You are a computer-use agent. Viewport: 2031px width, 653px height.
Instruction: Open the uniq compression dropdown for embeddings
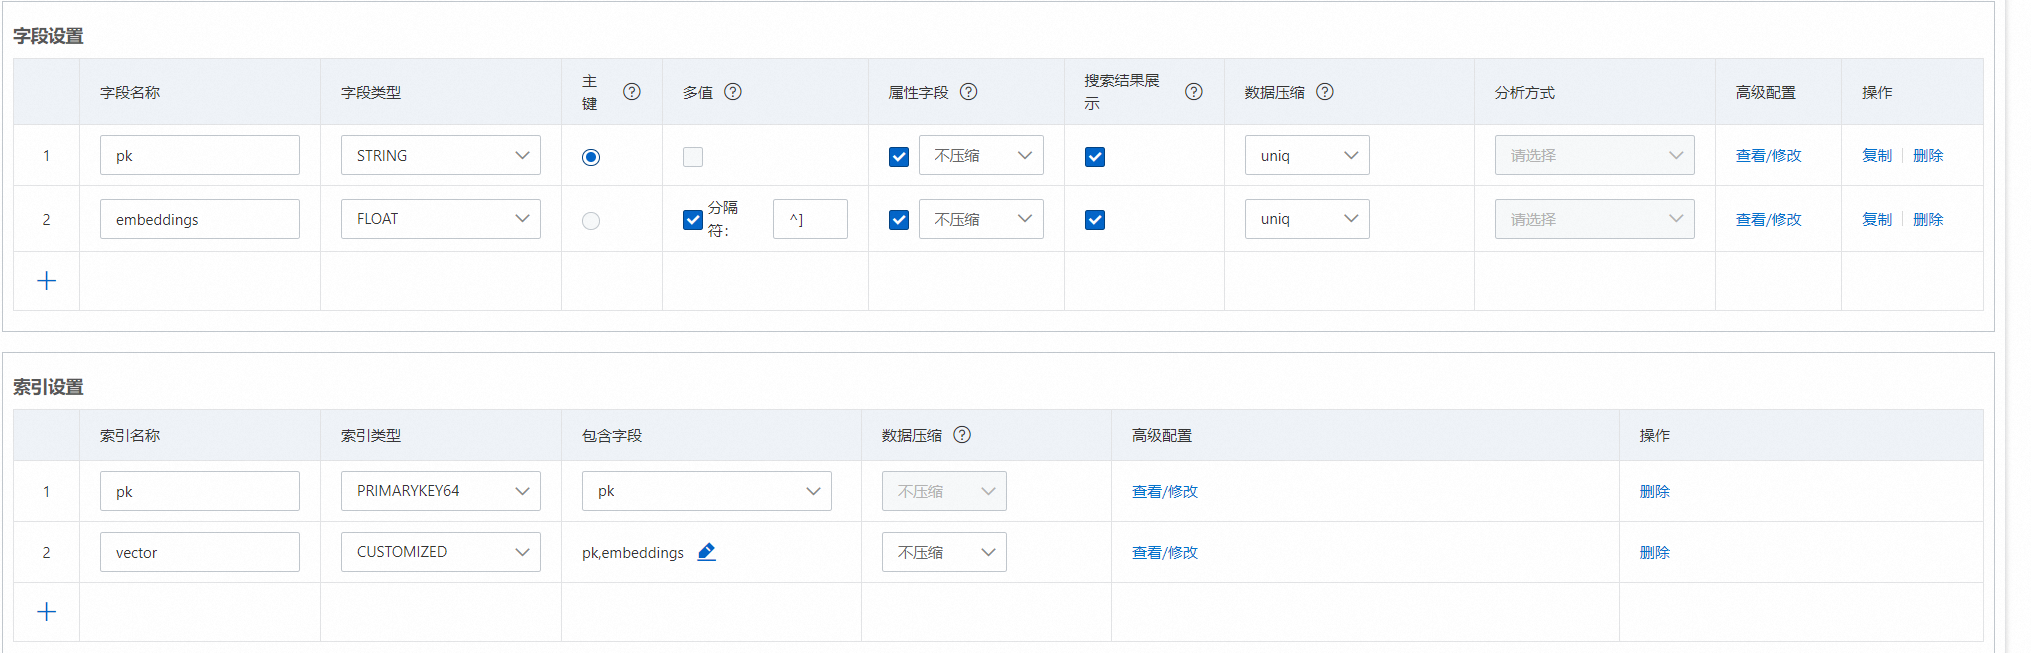pyautogui.click(x=1306, y=219)
